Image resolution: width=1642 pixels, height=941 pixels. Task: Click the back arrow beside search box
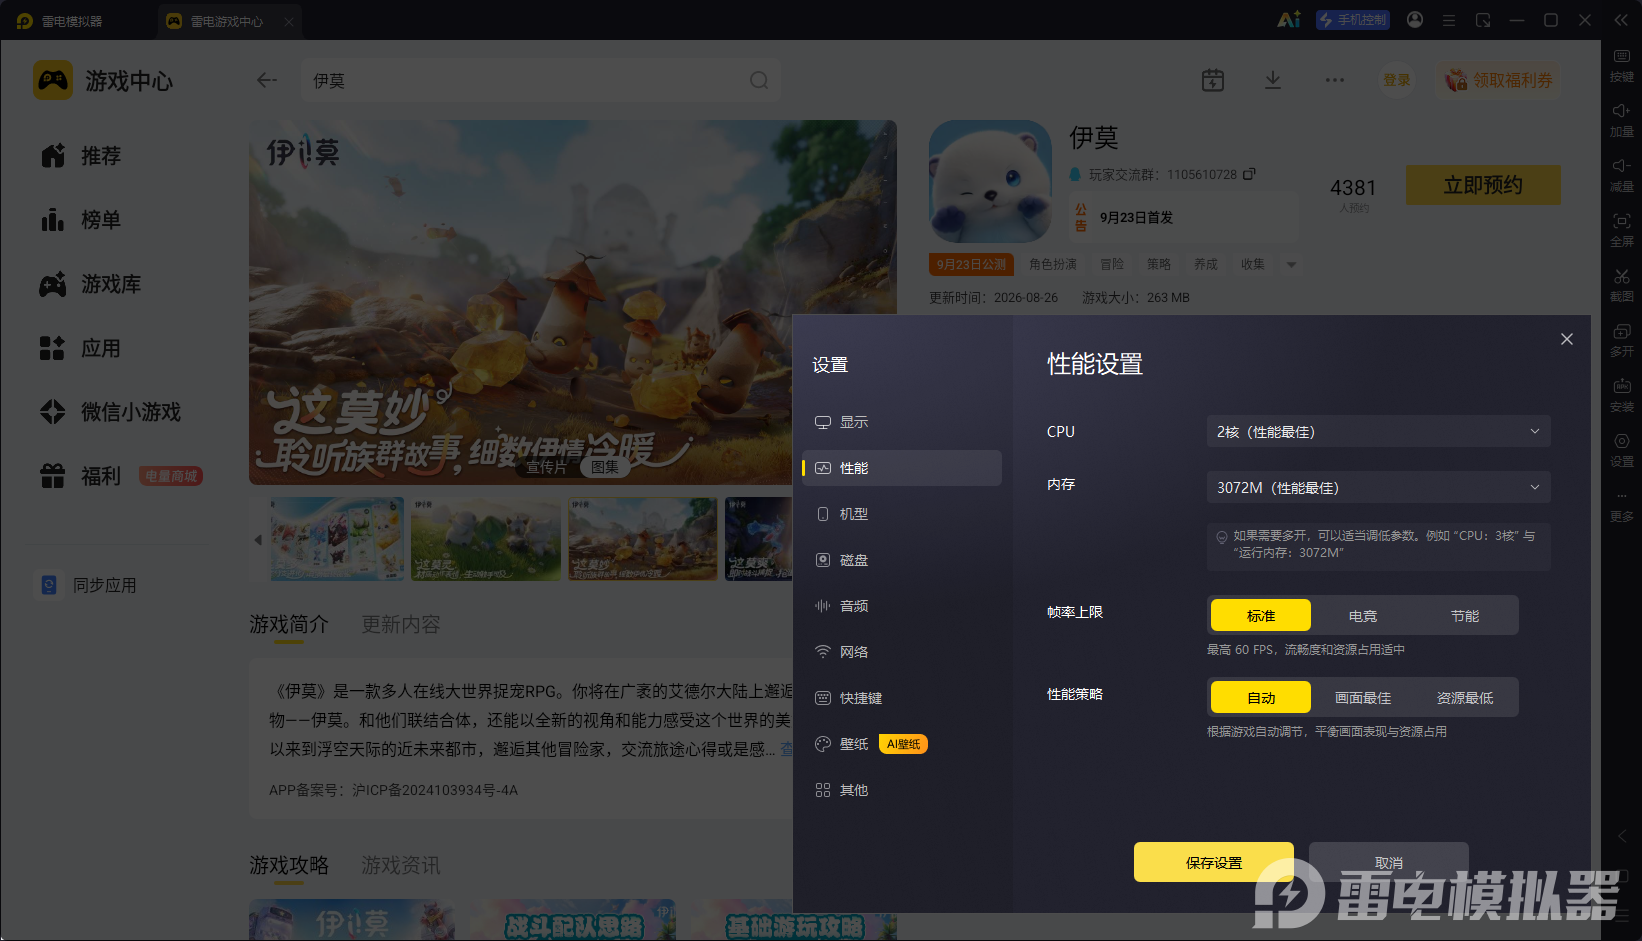(266, 80)
